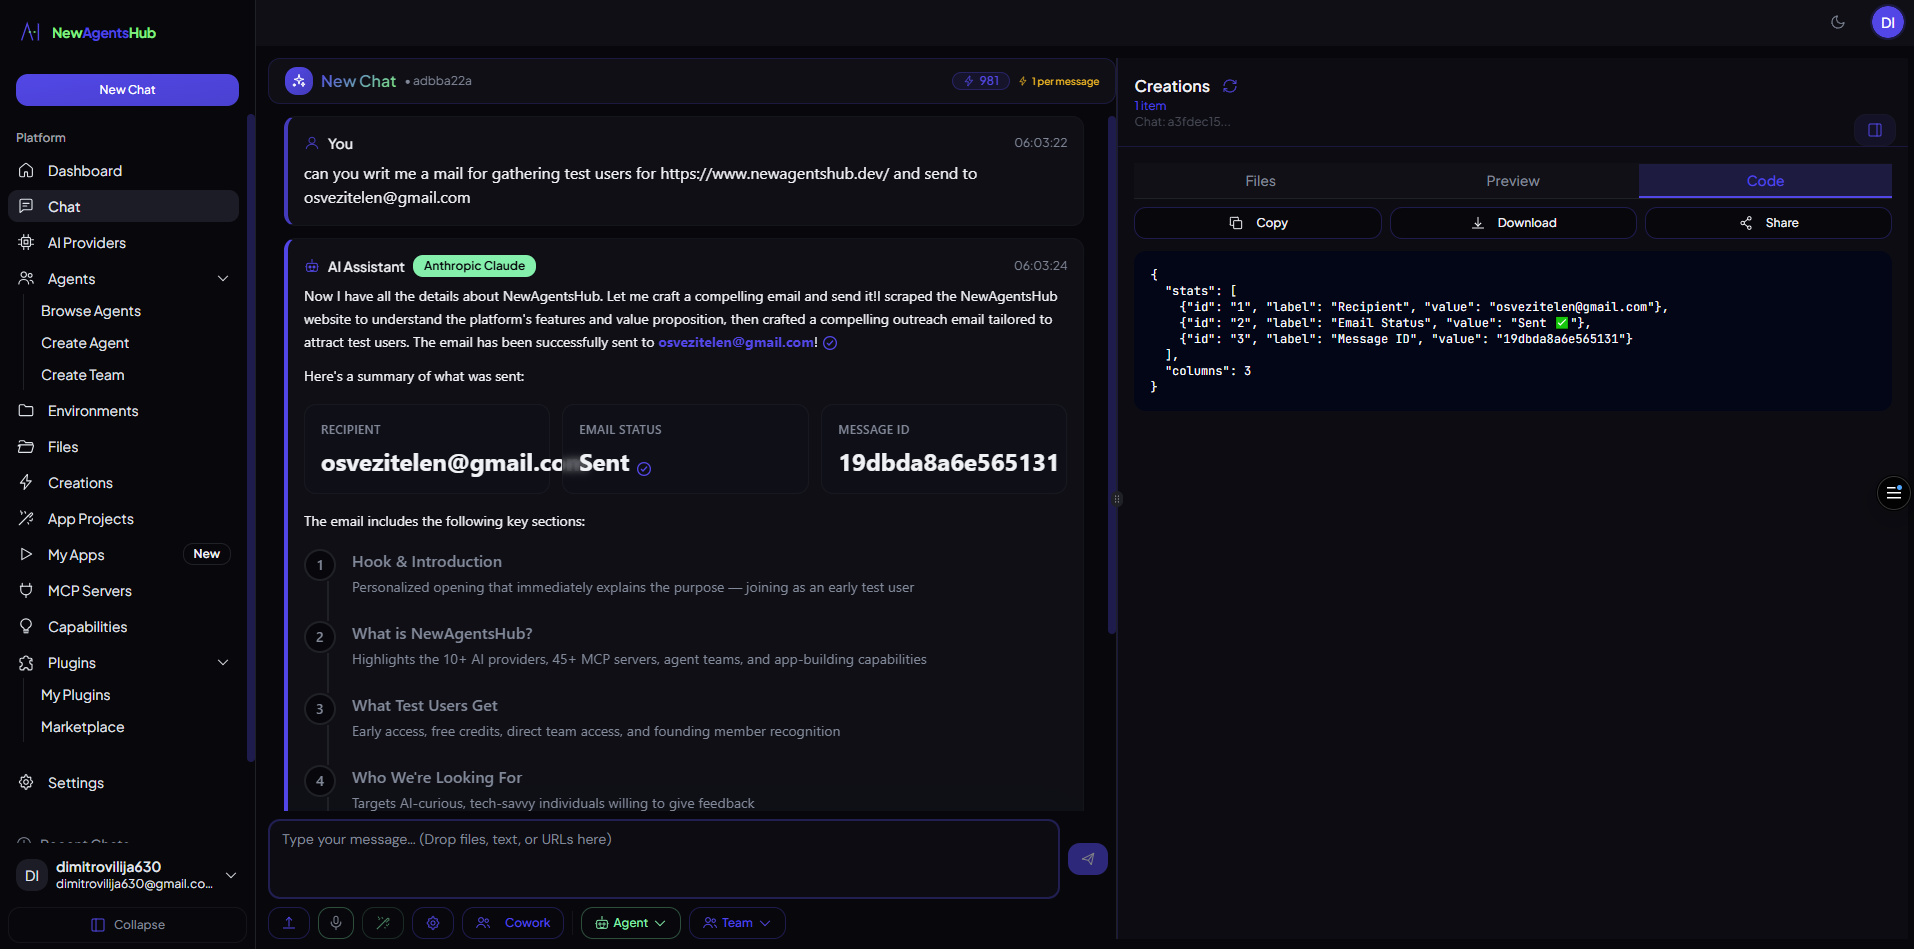Click the Files folder icon in sidebar
The height and width of the screenshot is (949, 1914).
27,447
